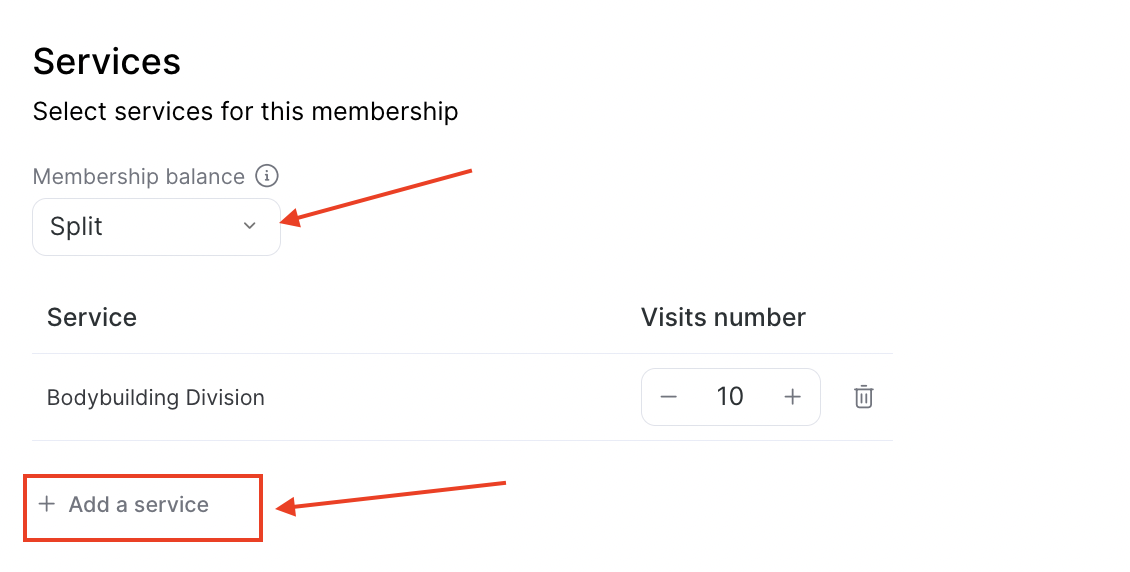Click the word Split inside the dropdown
Image resolution: width=1130 pixels, height=572 pixels.
[x=76, y=227]
